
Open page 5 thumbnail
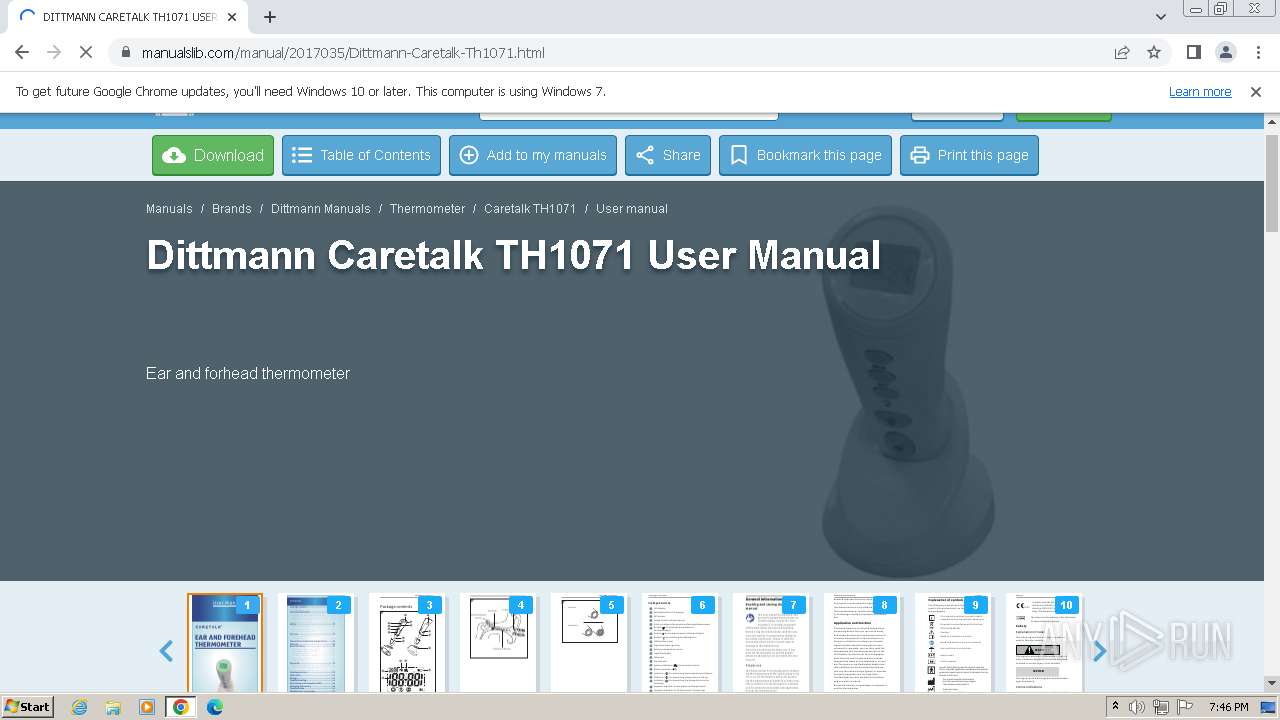[x=589, y=643]
